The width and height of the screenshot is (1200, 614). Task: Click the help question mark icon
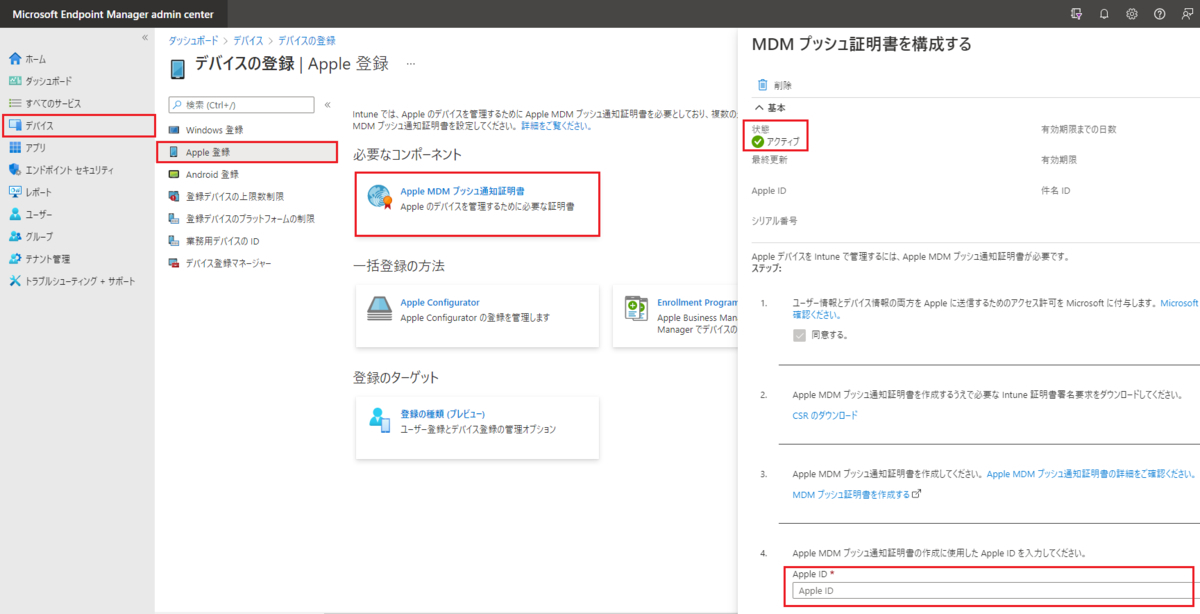pyautogui.click(x=1159, y=14)
